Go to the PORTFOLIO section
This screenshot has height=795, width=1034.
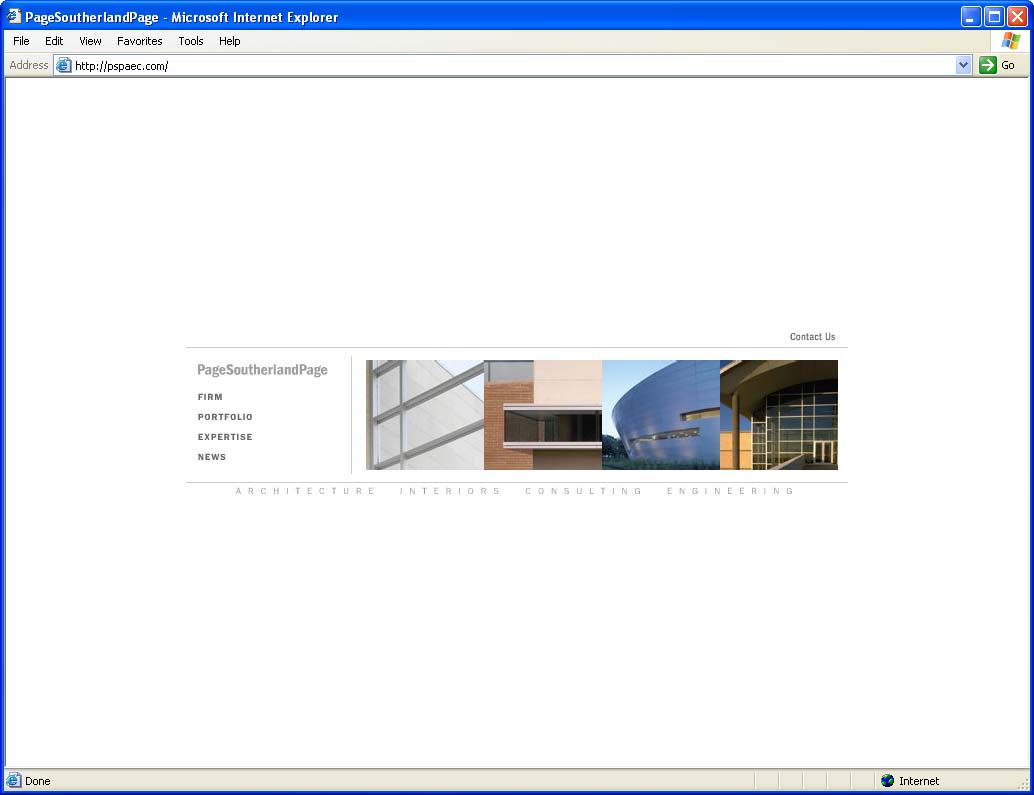(225, 417)
